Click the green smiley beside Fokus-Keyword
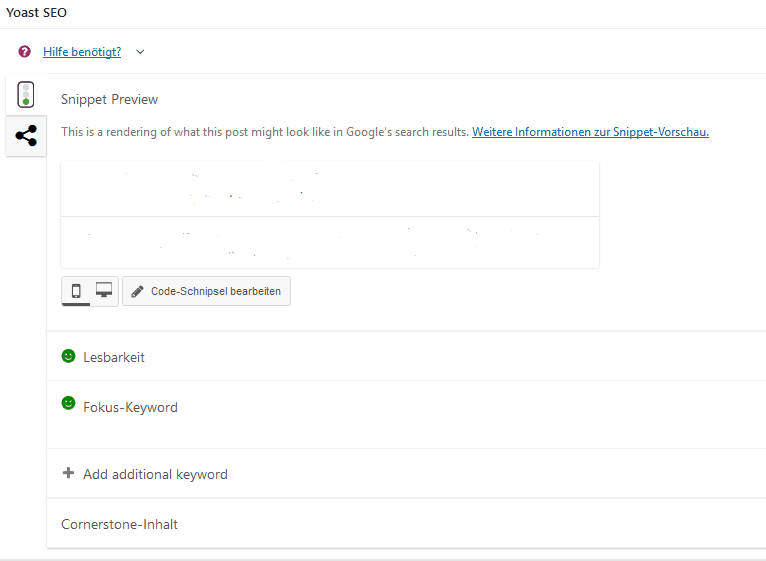The image size is (766, 561). 68,403
